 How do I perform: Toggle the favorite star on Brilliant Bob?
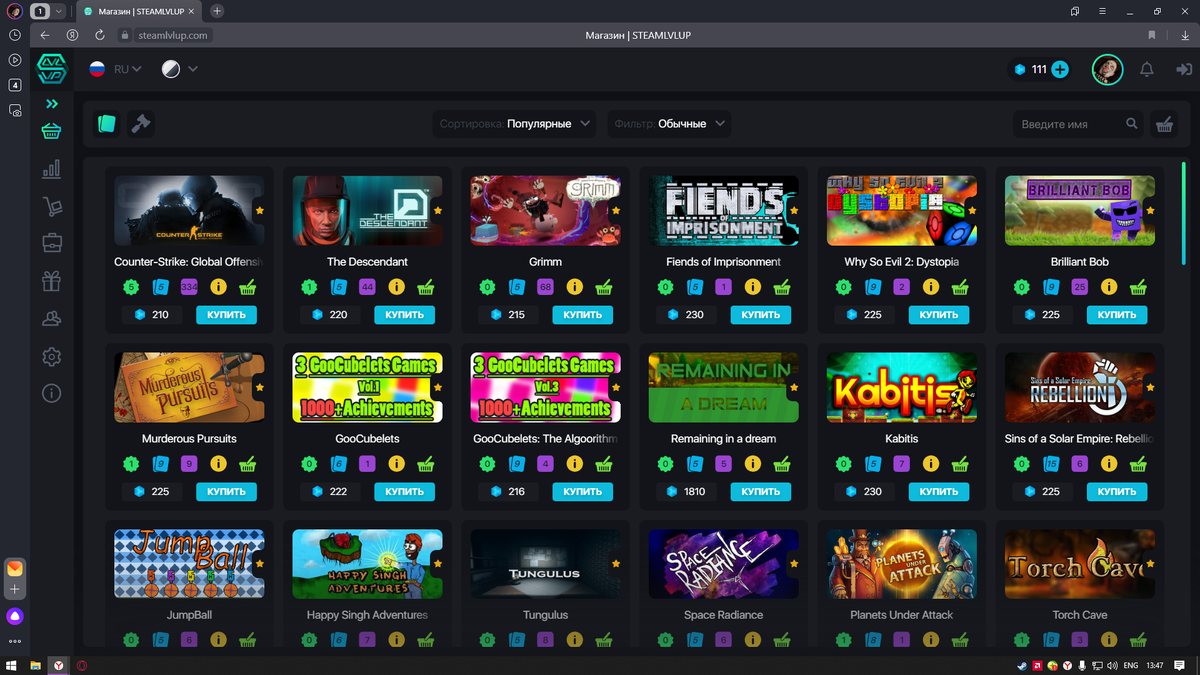tap(1150, 211)
